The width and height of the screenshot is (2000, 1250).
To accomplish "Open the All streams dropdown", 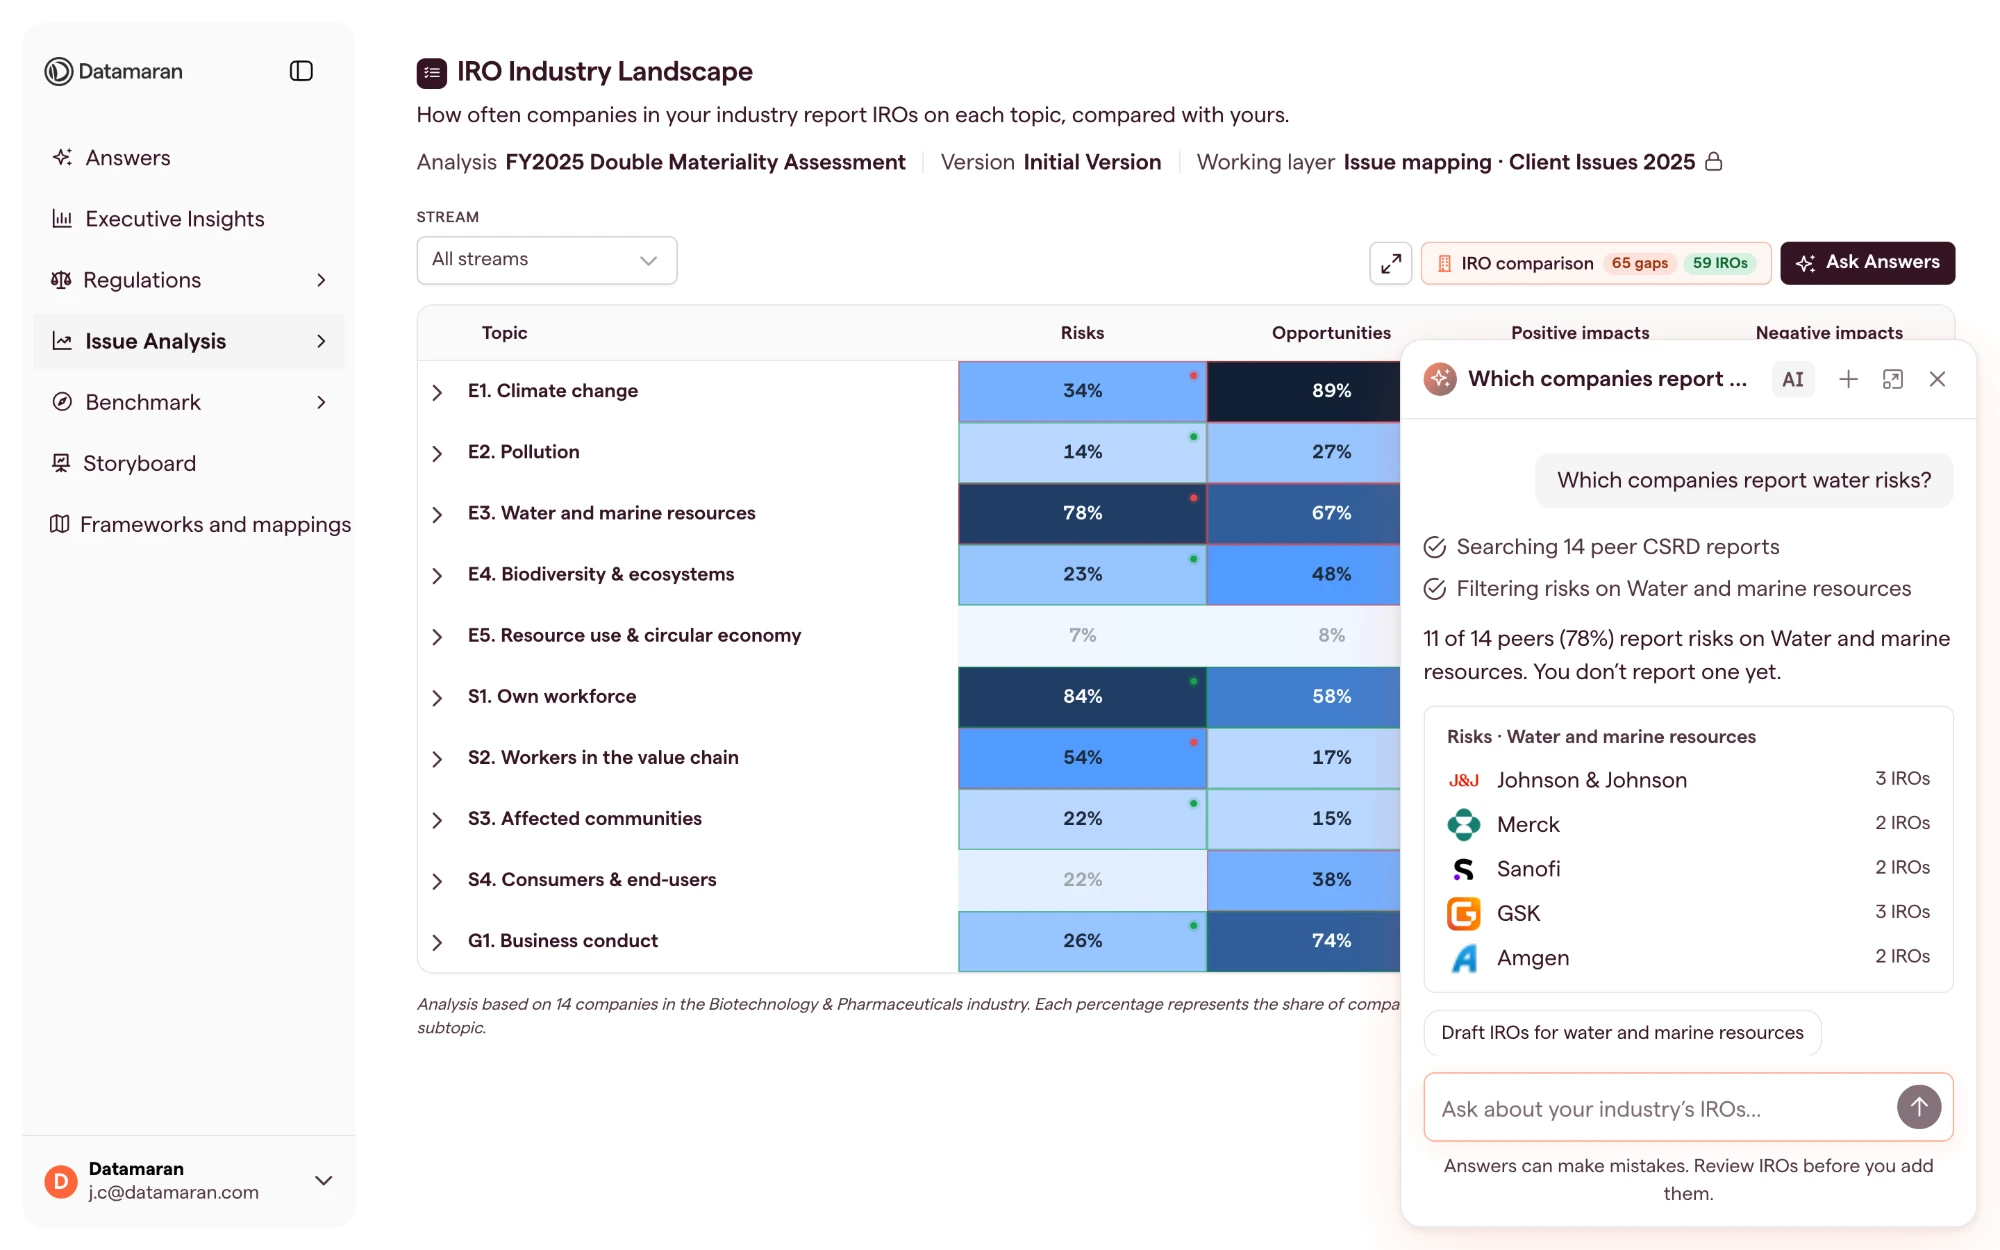I will 546,260.
